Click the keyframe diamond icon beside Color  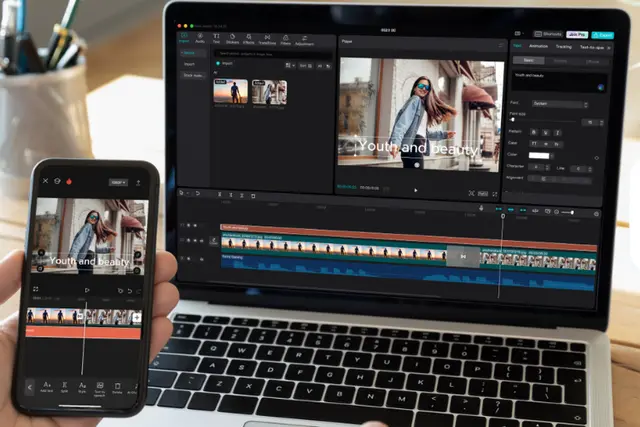point(596,158)
